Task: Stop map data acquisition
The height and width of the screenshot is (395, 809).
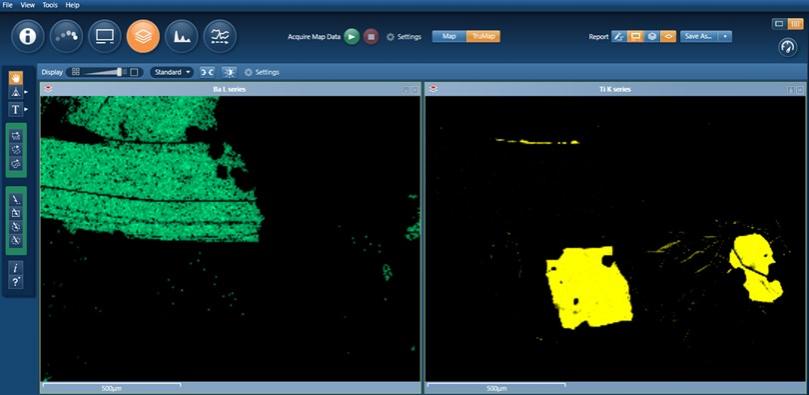Action: coord(370,37)
